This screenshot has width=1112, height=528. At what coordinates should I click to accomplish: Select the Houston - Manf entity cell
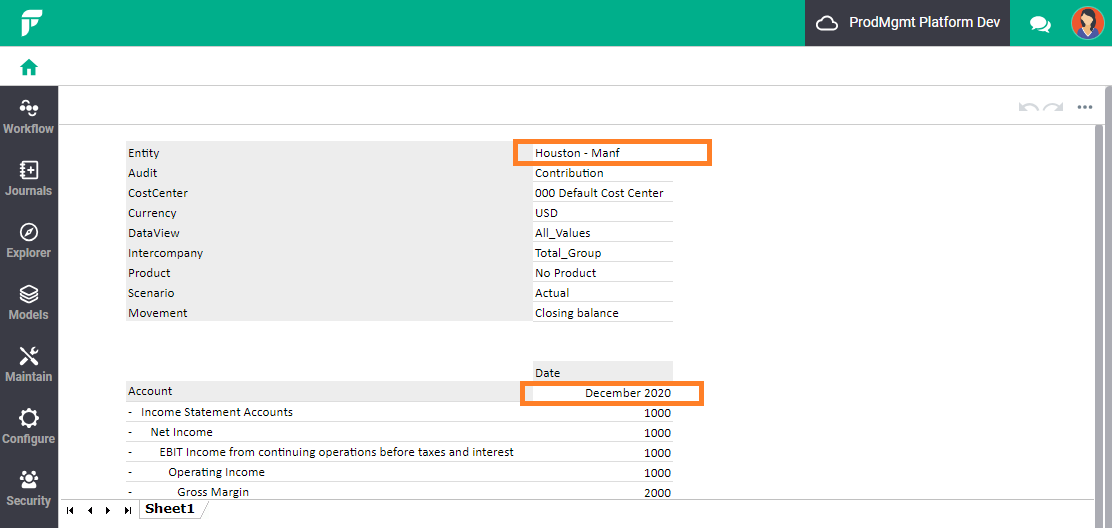613,152
